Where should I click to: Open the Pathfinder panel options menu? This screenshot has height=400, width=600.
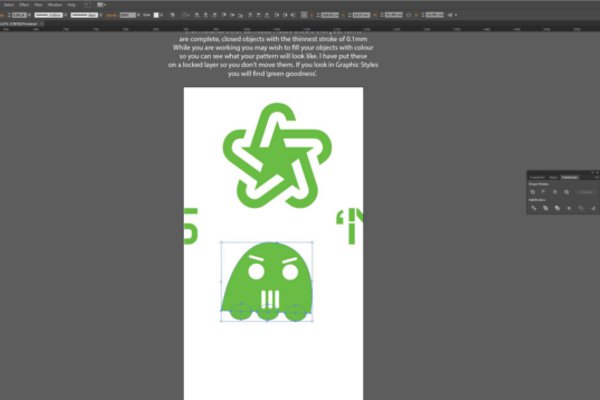point(596,177)
